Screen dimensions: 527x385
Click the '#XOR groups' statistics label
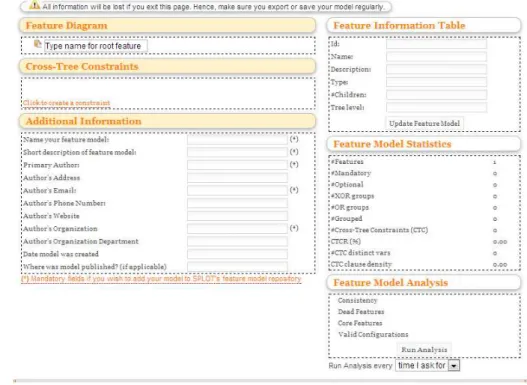coord(353,196)
